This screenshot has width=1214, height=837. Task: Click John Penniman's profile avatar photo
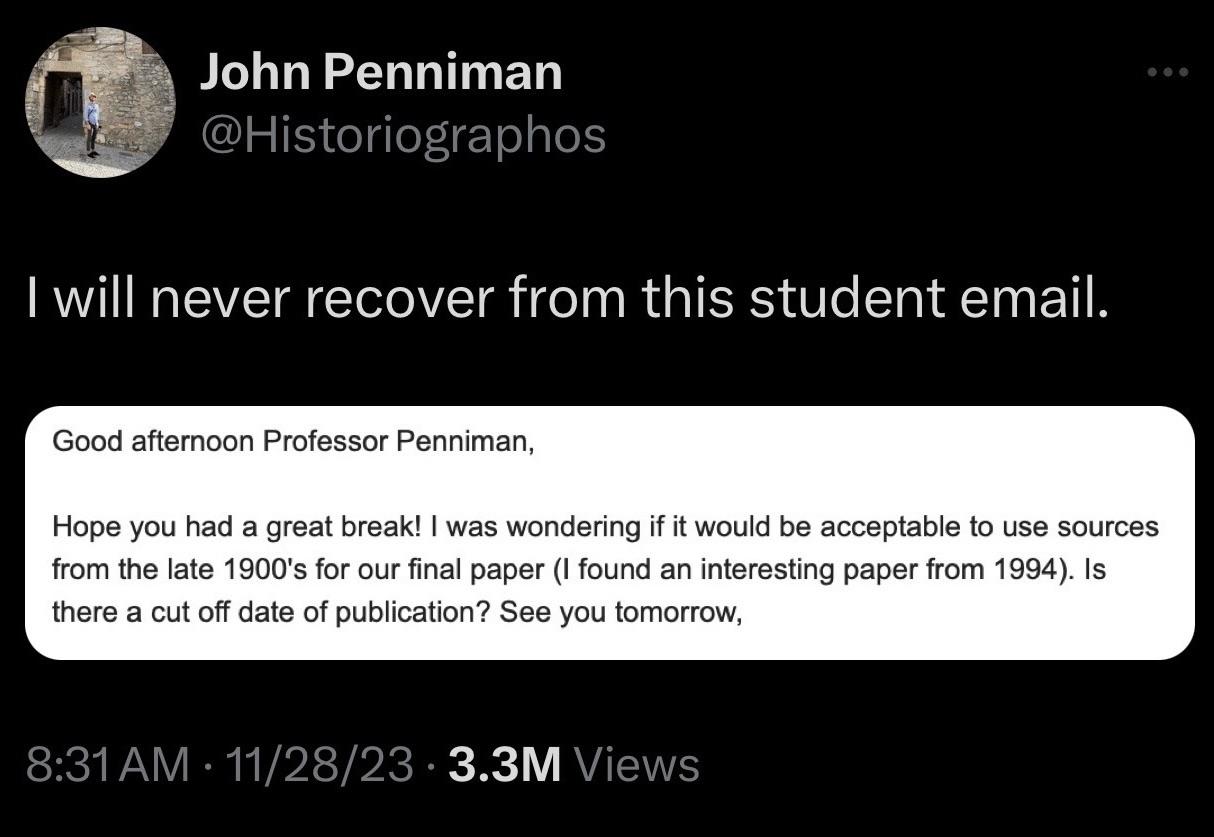click(100, 102)
